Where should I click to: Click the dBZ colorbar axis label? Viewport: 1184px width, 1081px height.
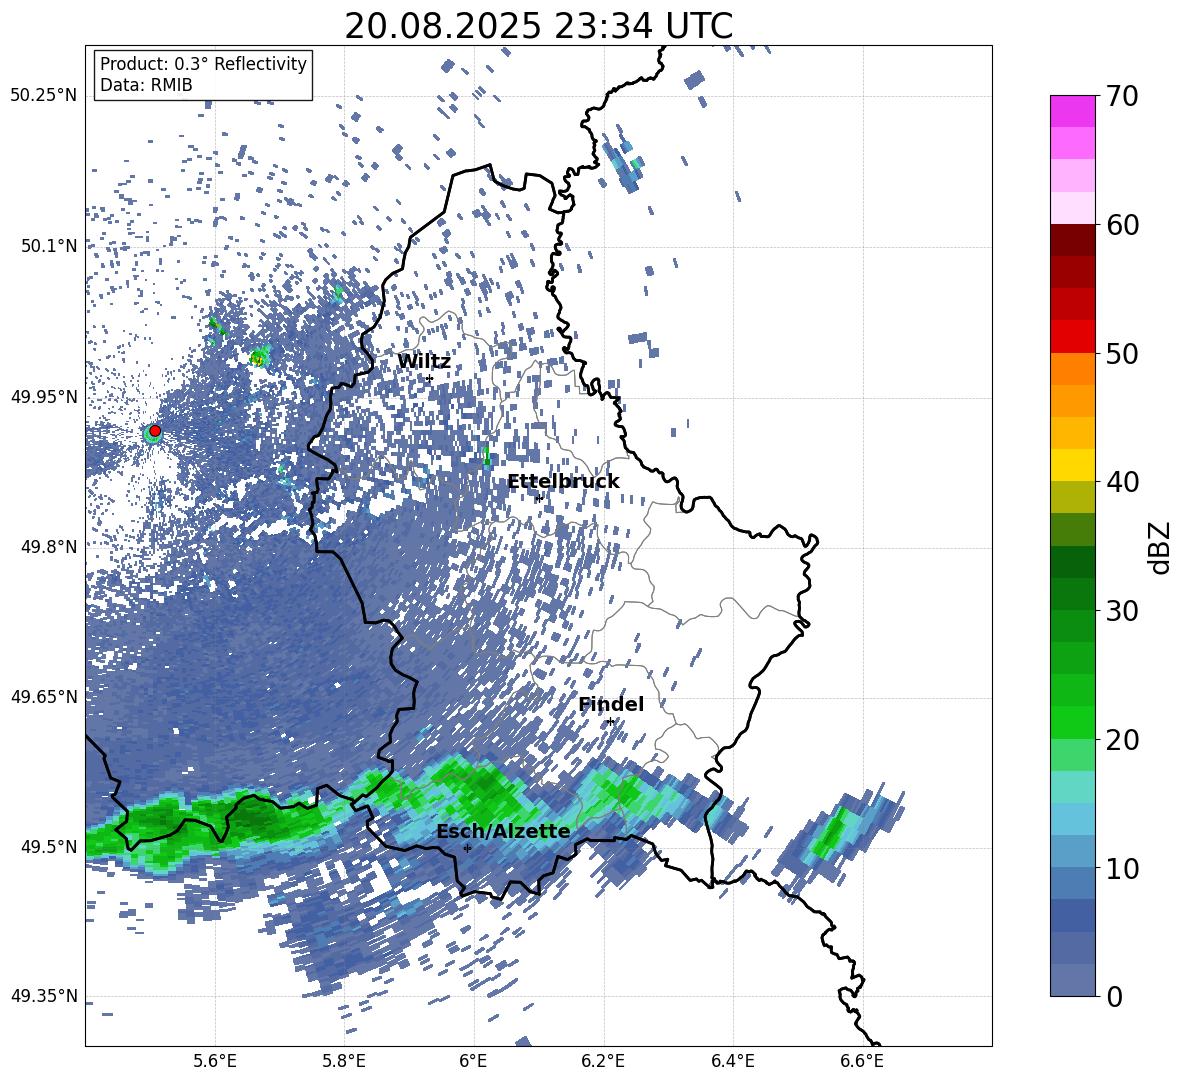tap(1160, 547)
